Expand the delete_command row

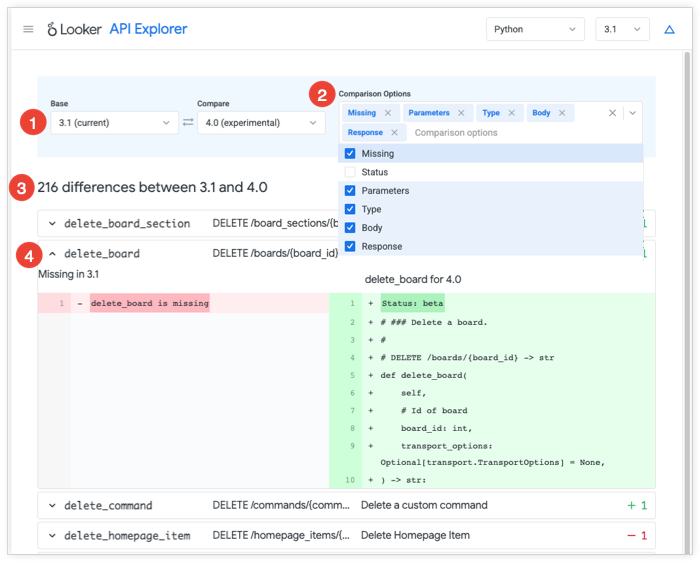point(53,506)
